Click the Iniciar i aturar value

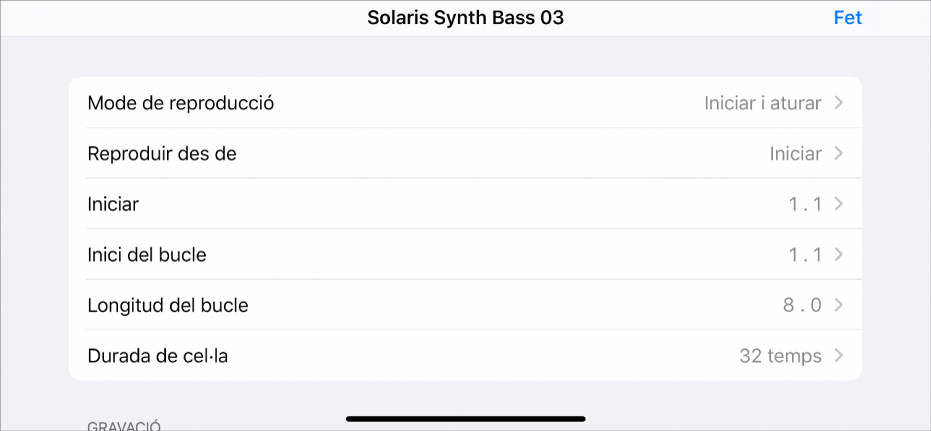click(x=762, y=103)
